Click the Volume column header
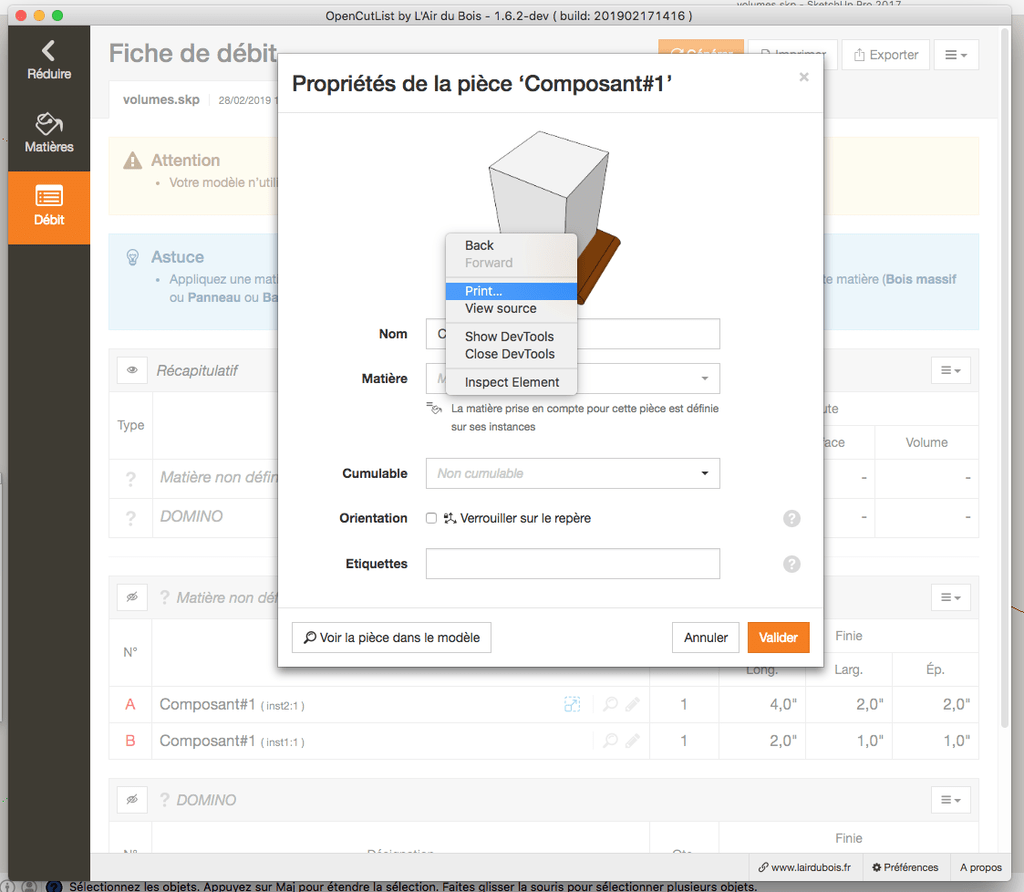The width and height of the screenshot is (1024, 892). (927, 442)
